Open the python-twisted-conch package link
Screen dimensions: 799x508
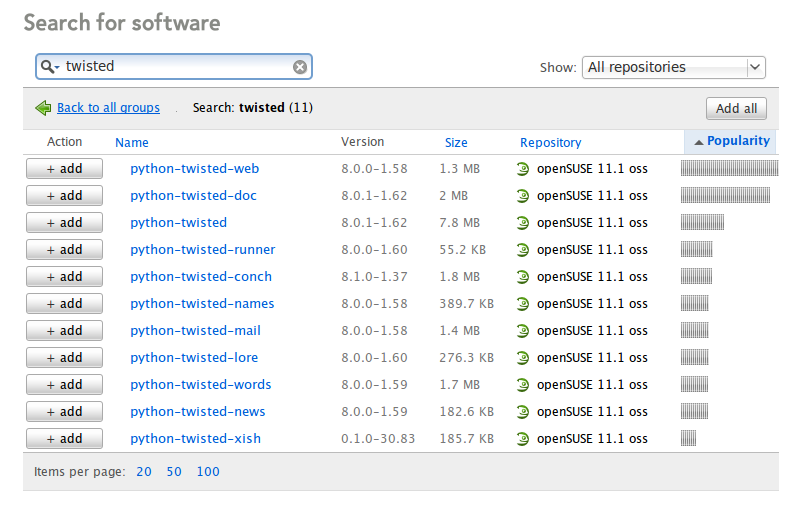201,277
